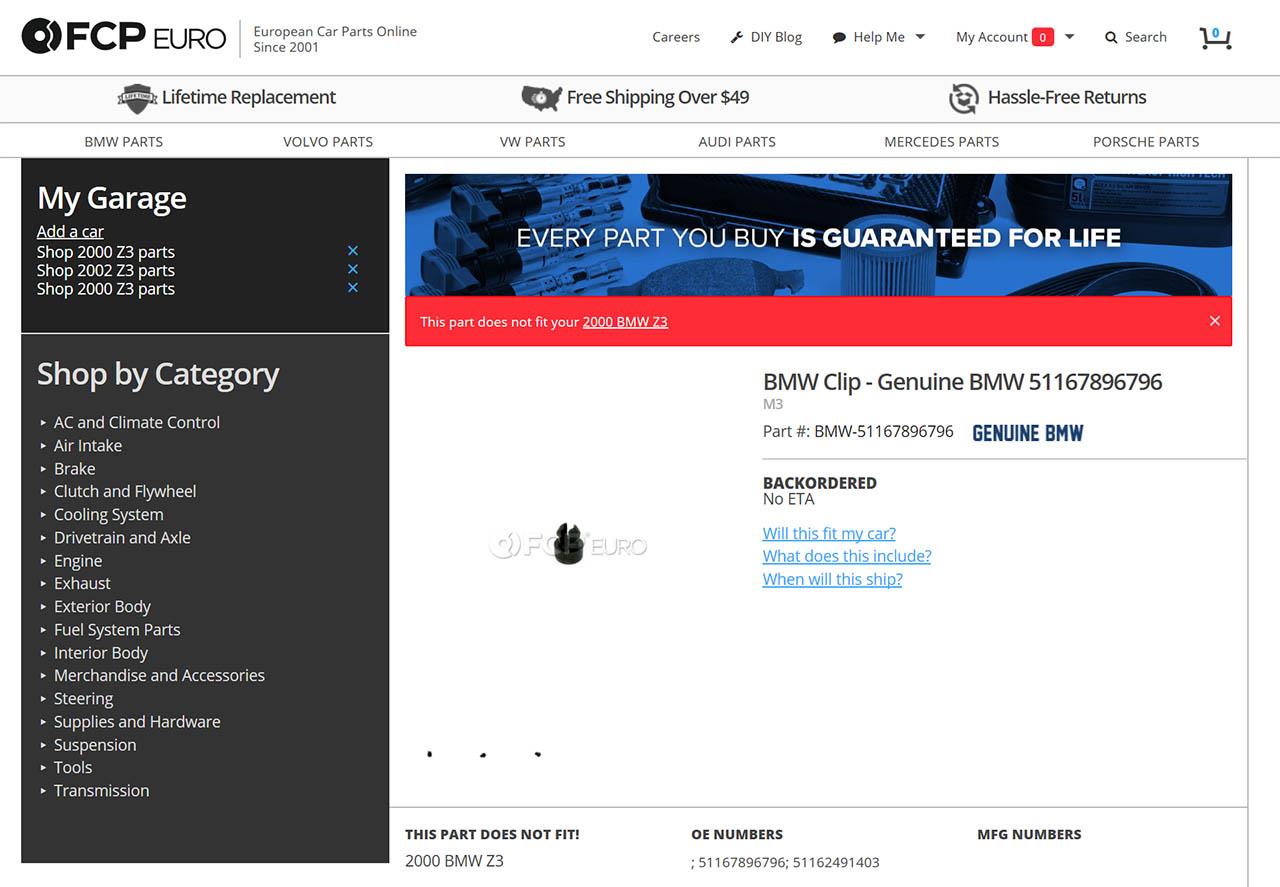The image size is (1280, 887).
Task: Expand the Help Me dropdown arrow
Action: click(x=920, y=37)
